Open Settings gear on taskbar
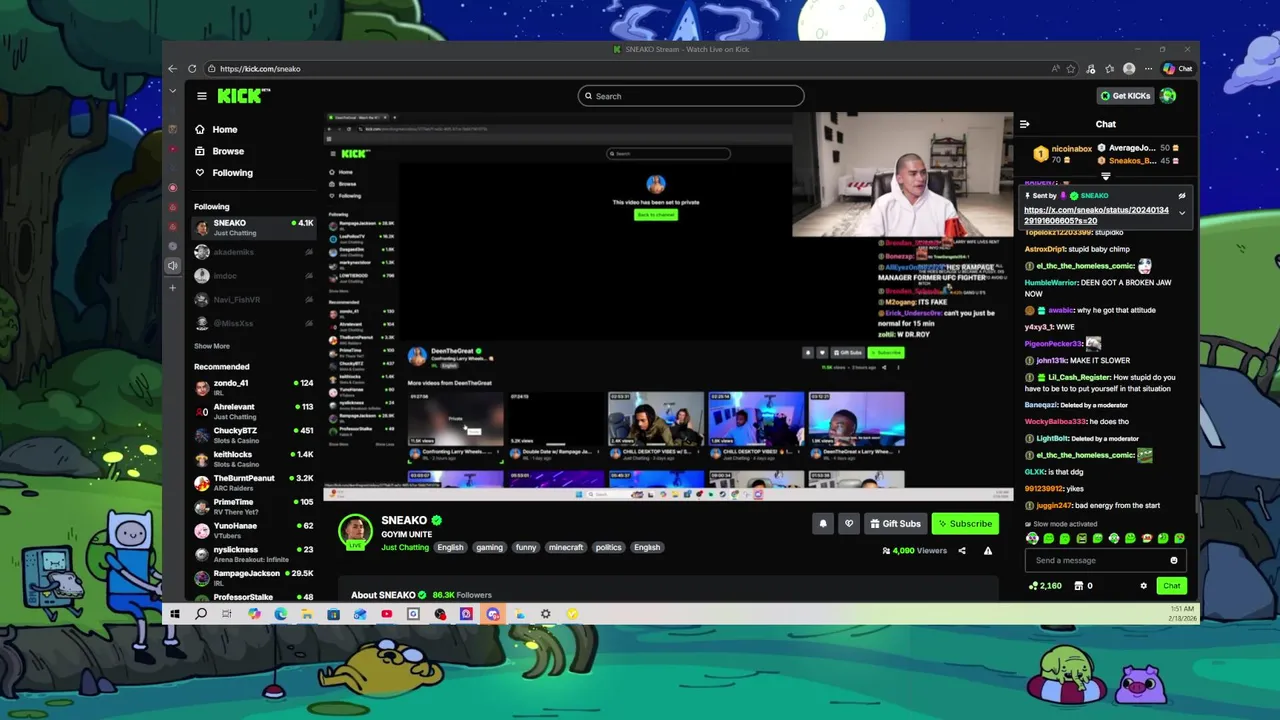This screenshot has width=1280, height=720. [x=545, y=614]
